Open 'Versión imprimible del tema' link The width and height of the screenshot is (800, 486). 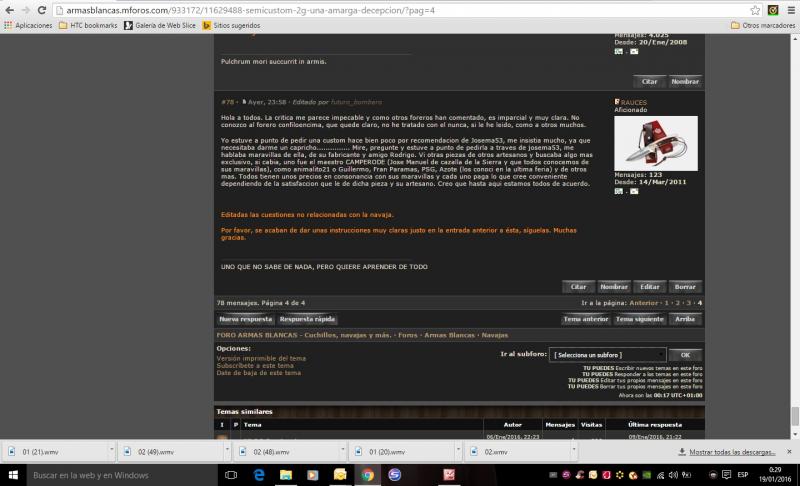[x=261, y=357]
